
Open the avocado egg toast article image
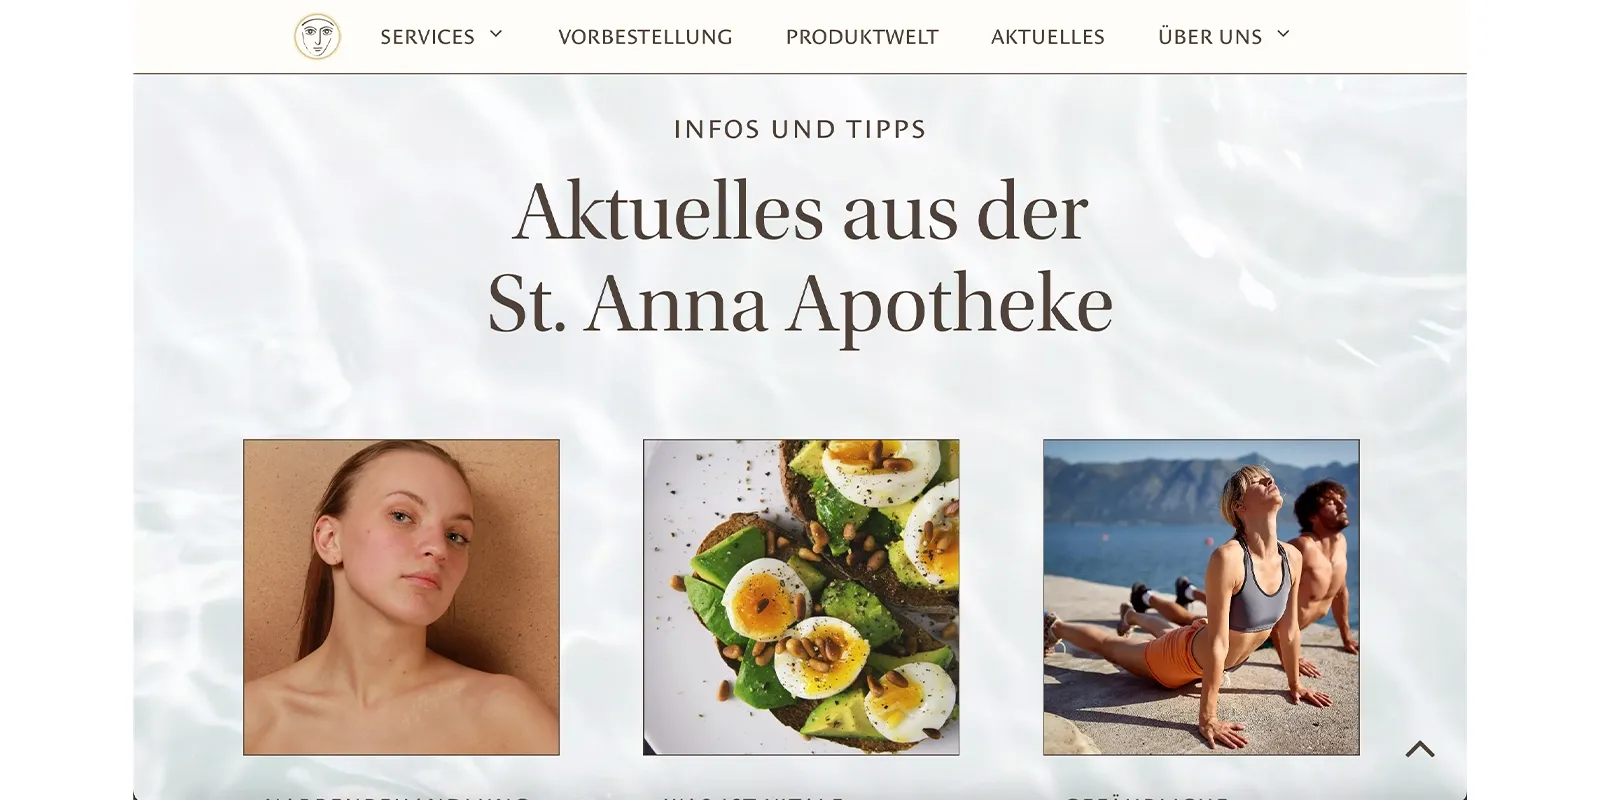(x=801, y=597)
